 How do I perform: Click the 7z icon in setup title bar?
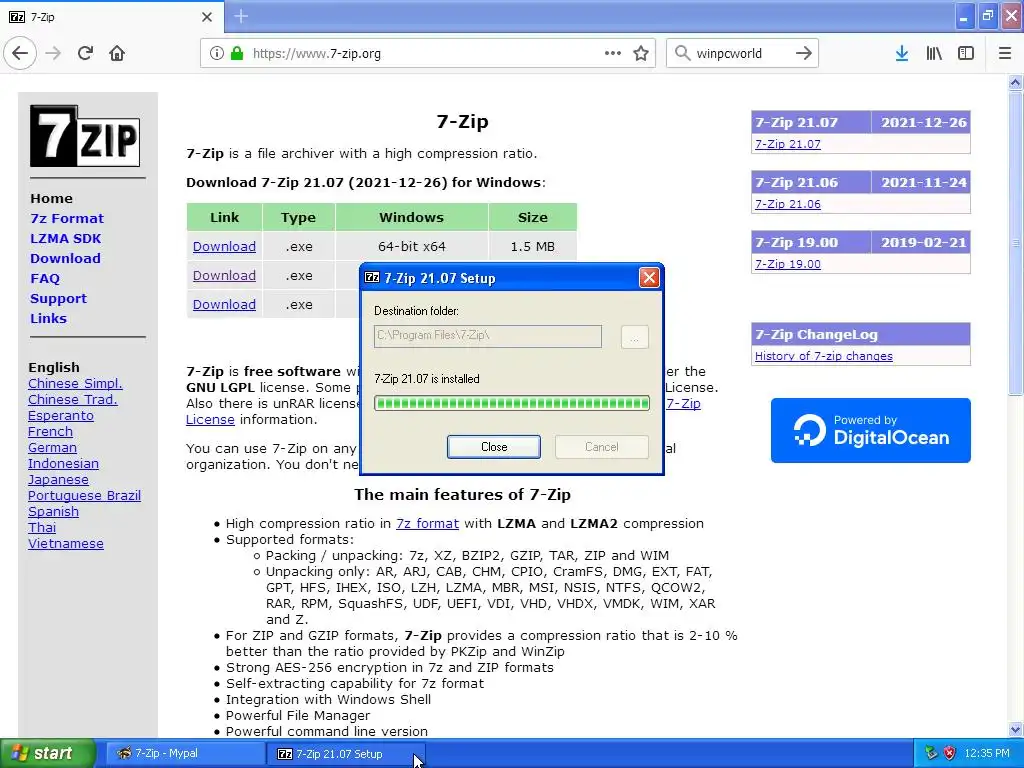coord(372,278)
